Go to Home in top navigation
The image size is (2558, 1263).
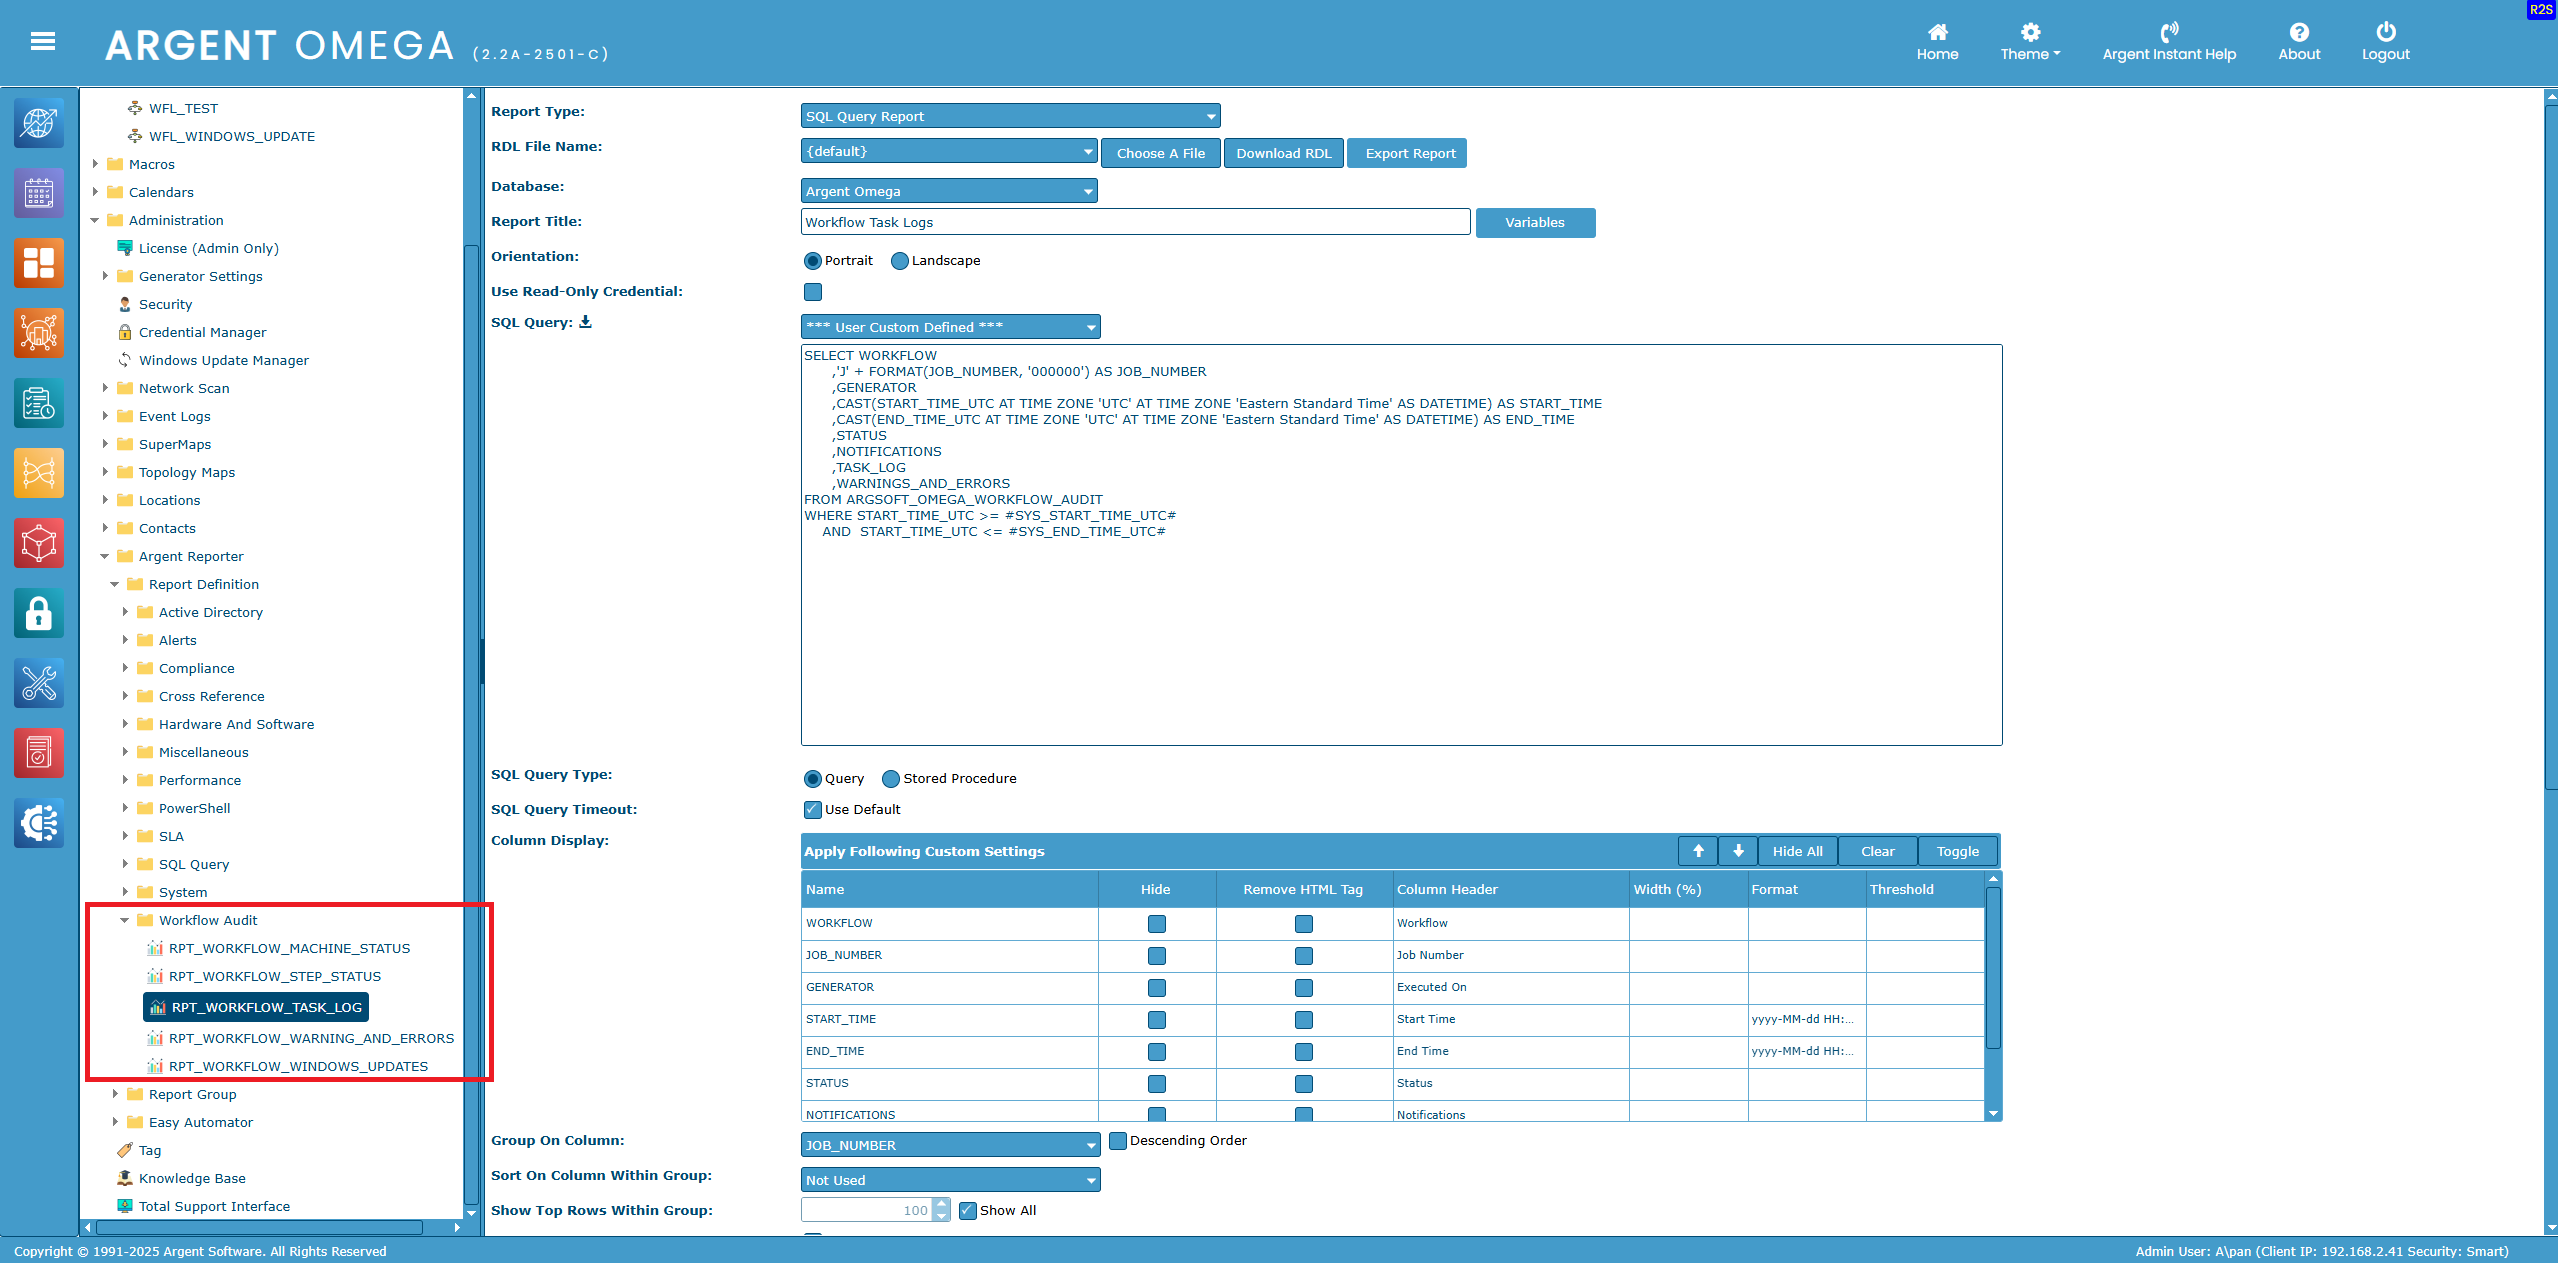point(1937,42)
